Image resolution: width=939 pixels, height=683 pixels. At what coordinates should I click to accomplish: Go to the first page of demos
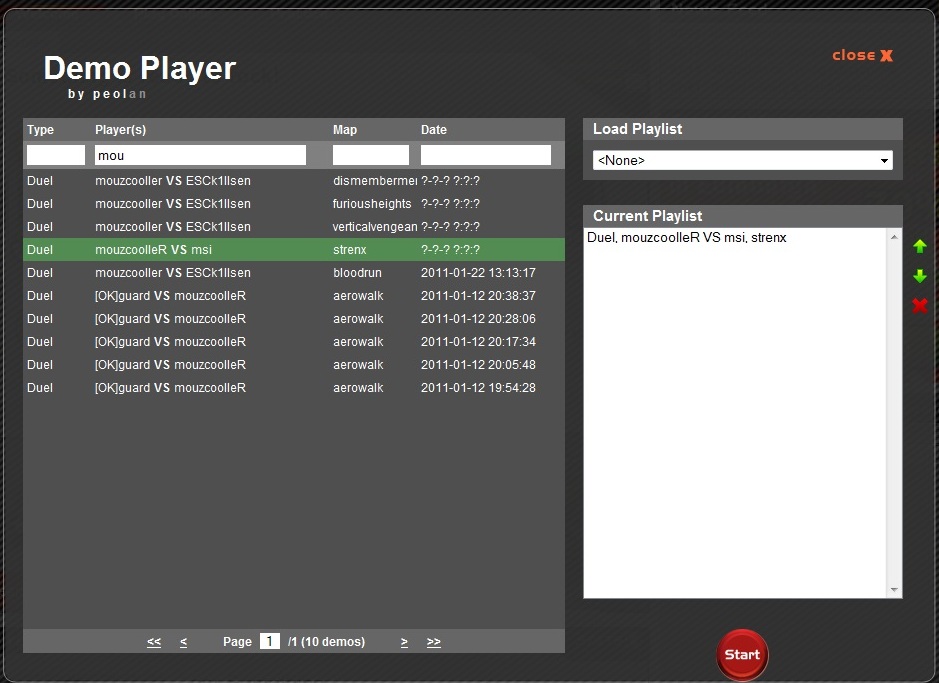(x=154, y=642)
